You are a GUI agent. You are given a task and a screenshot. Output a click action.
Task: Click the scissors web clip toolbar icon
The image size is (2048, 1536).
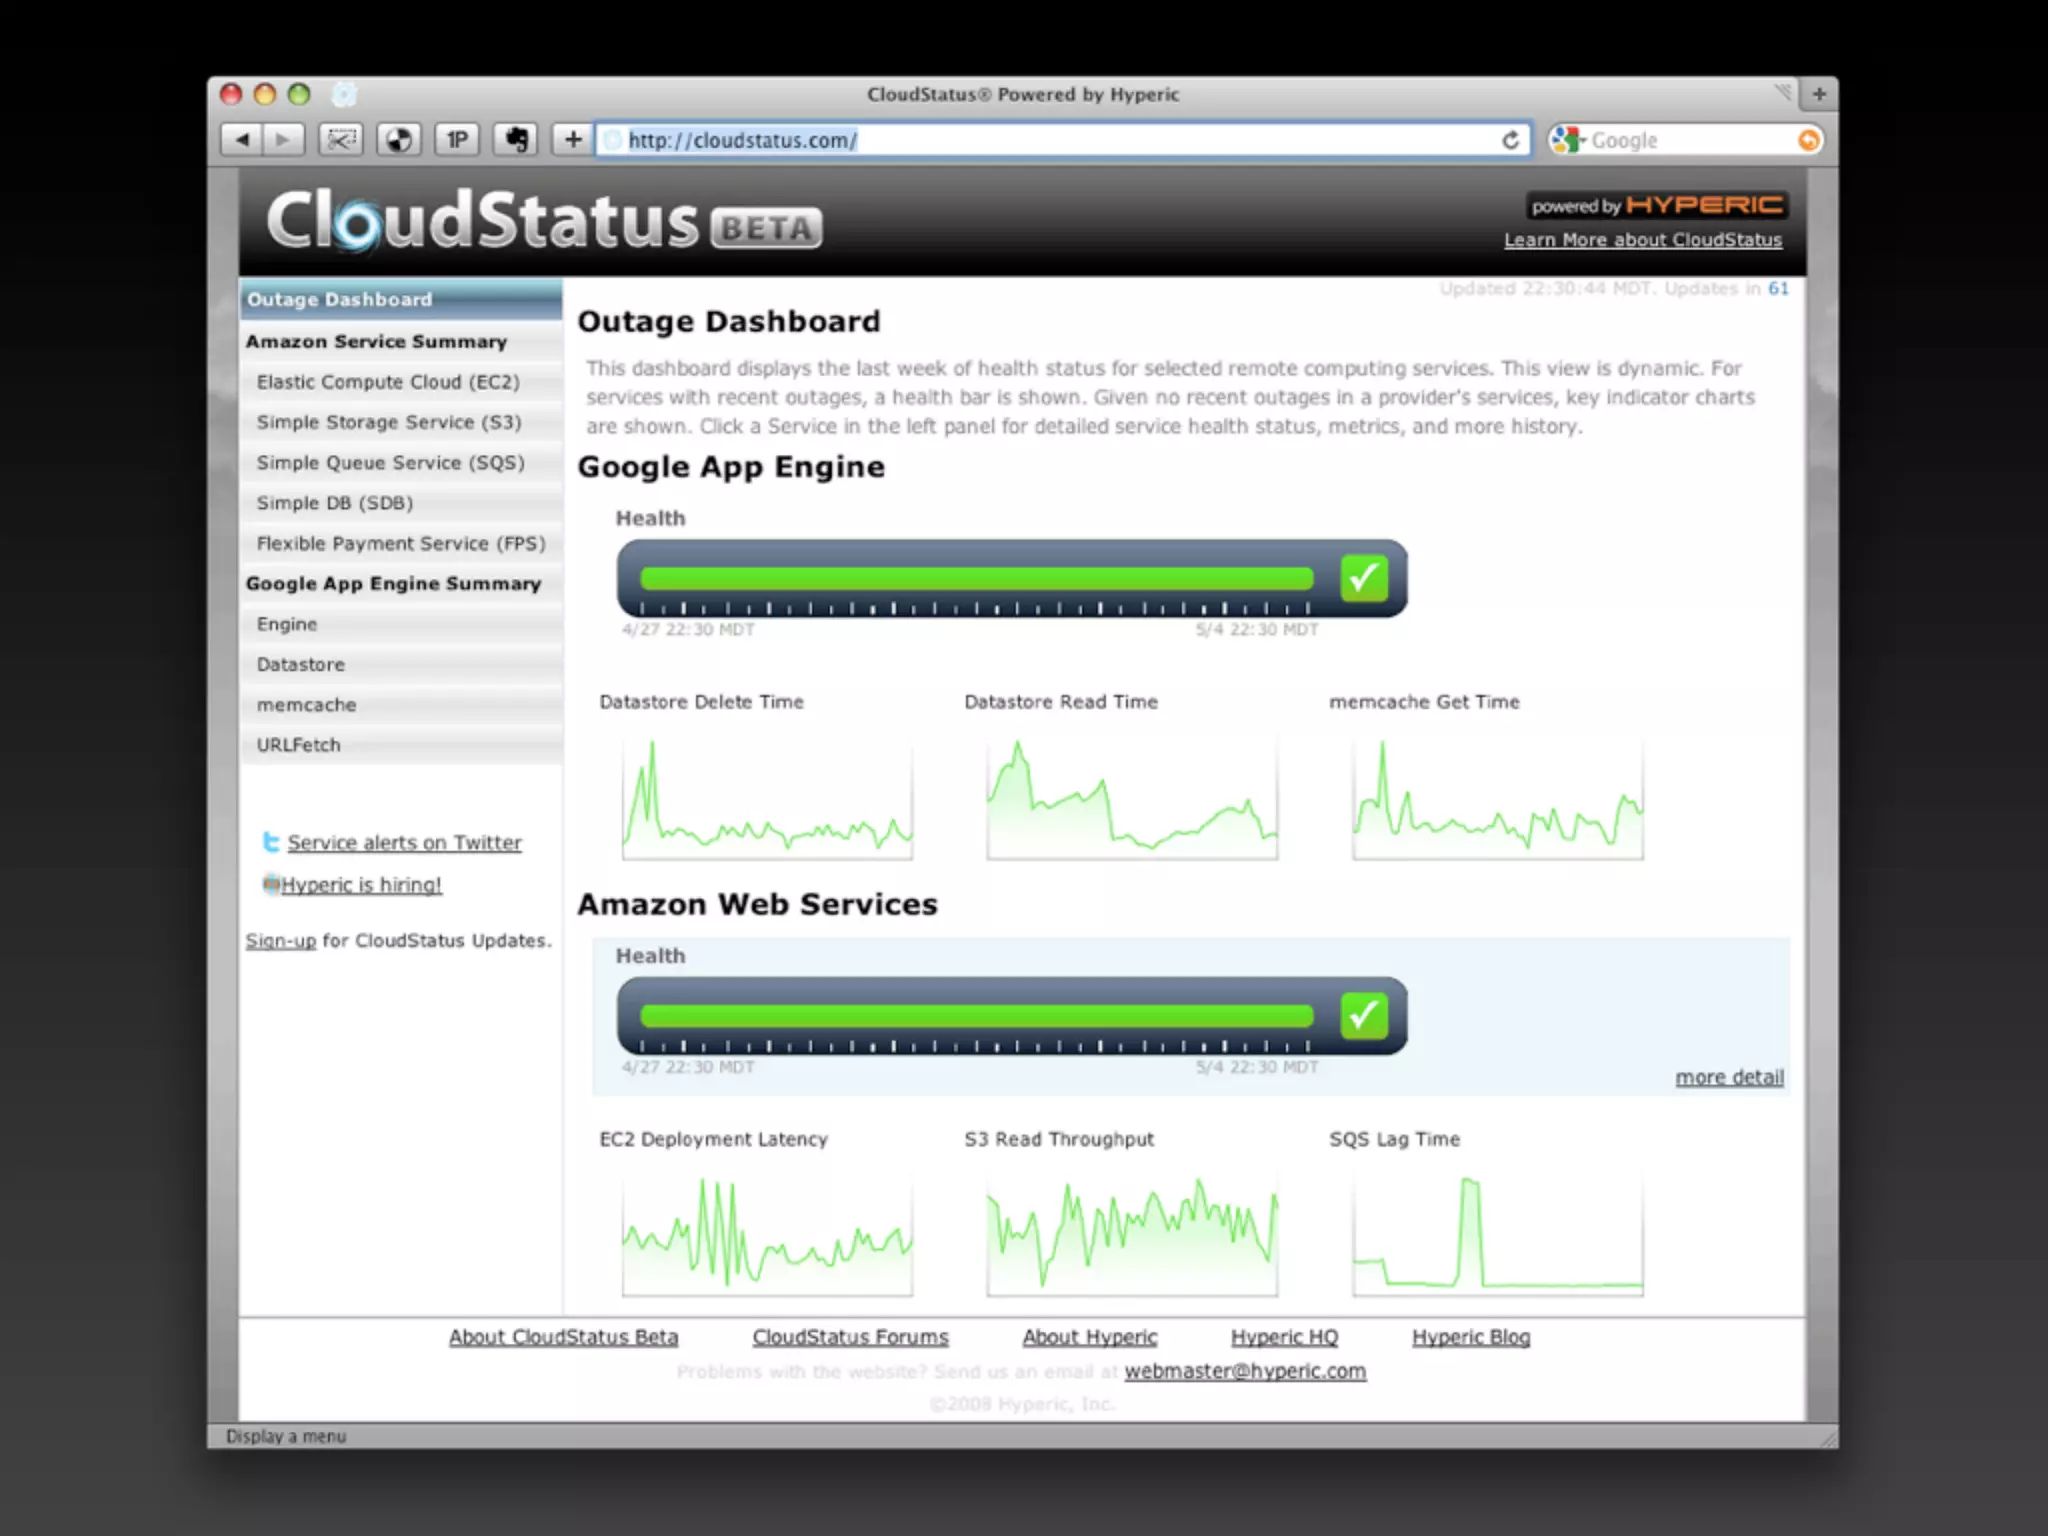[x=341, y=140]
